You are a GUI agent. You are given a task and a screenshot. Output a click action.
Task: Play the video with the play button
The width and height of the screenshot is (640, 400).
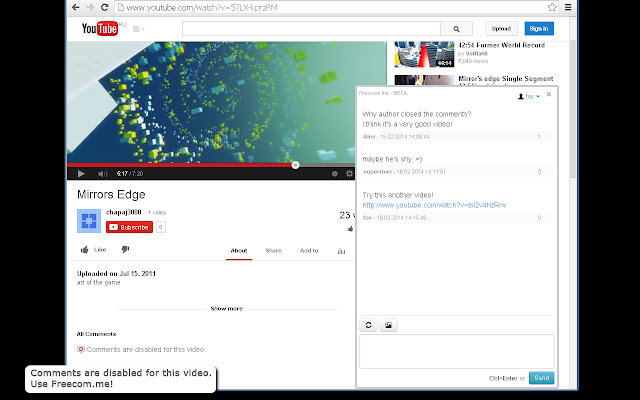(81, 174)
